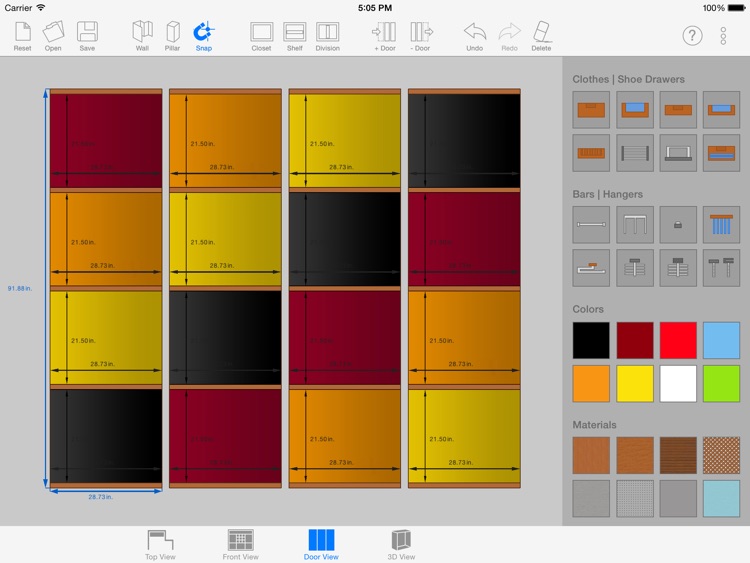The width and height of the screenshot is (750, 563).
Task: Switch to 3D View tab
Action: tap(401, 545)
